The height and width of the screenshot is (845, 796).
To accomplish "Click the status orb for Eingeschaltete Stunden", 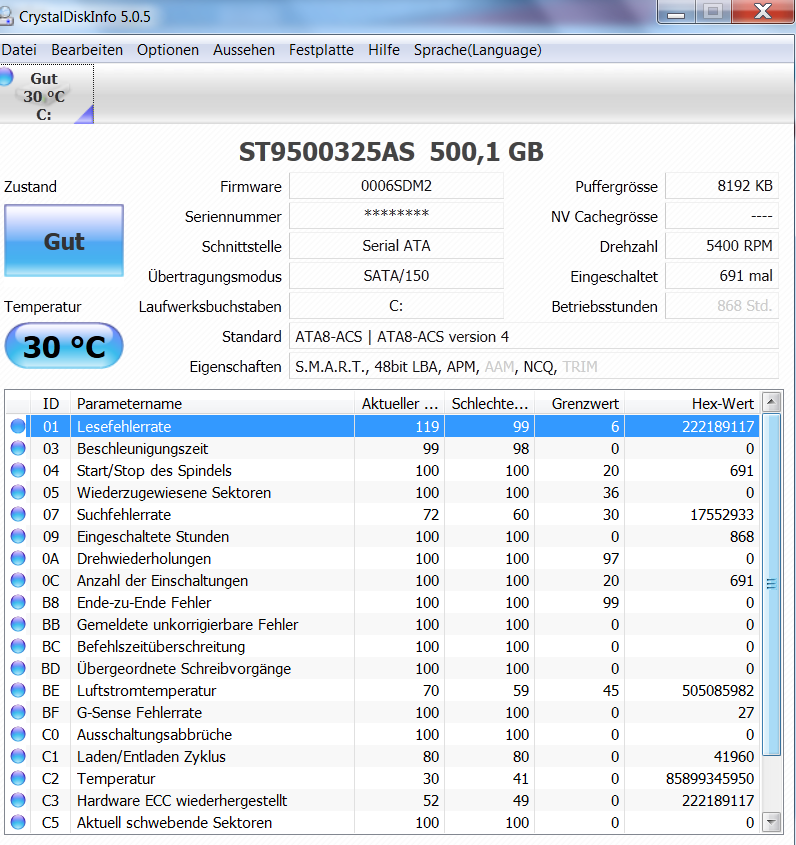I will coord(18,537).
